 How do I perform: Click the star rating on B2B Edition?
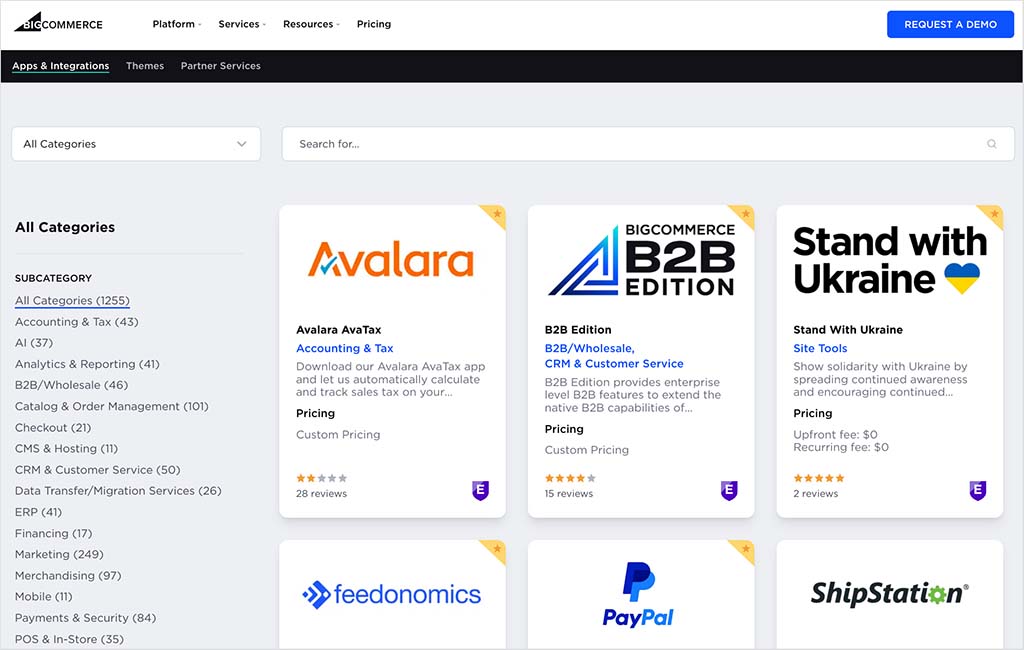pos(570,478)
